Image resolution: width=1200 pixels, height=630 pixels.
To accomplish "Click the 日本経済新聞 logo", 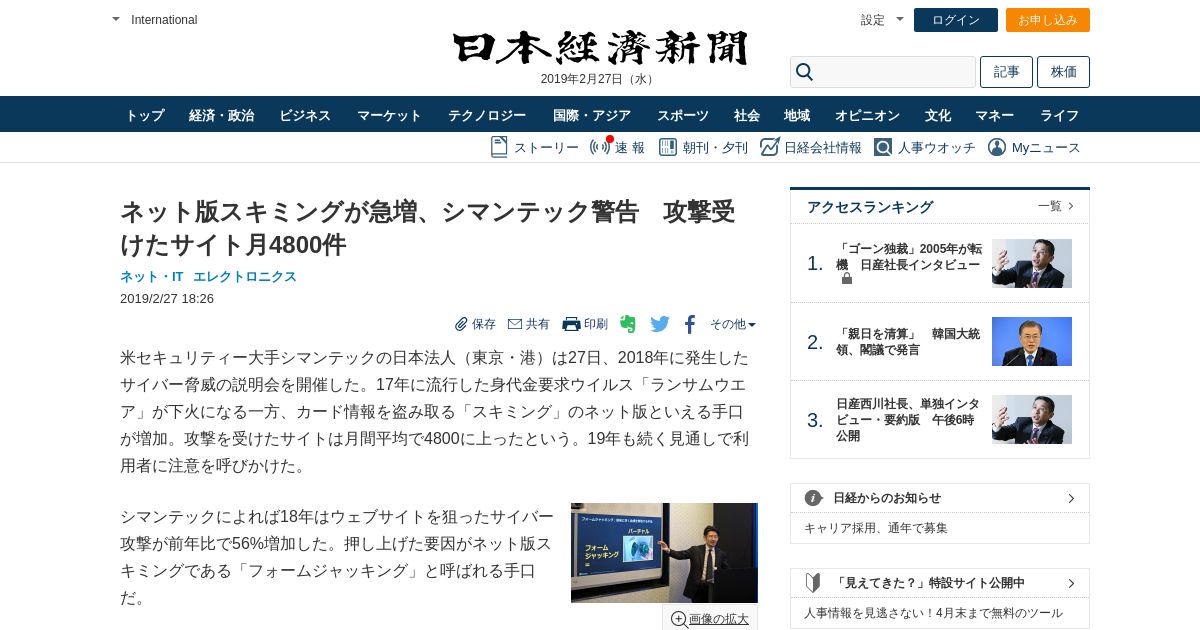I will [x=600, y=48].
